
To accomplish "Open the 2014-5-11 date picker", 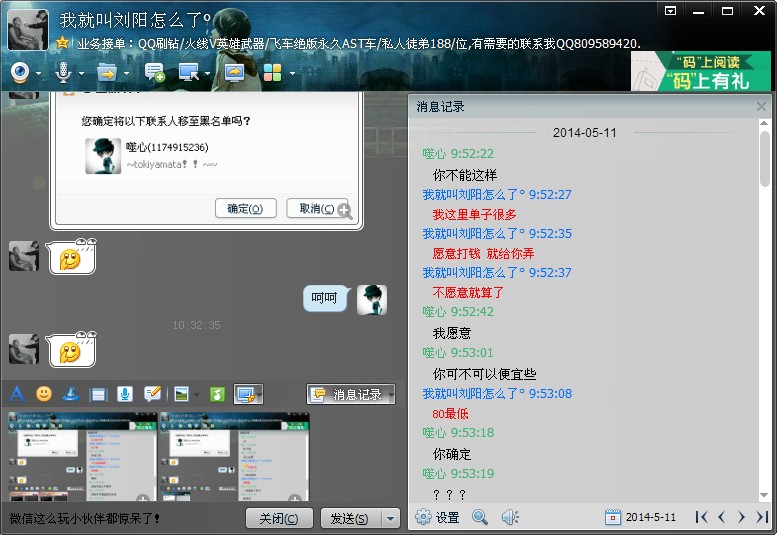I will 641,517.
